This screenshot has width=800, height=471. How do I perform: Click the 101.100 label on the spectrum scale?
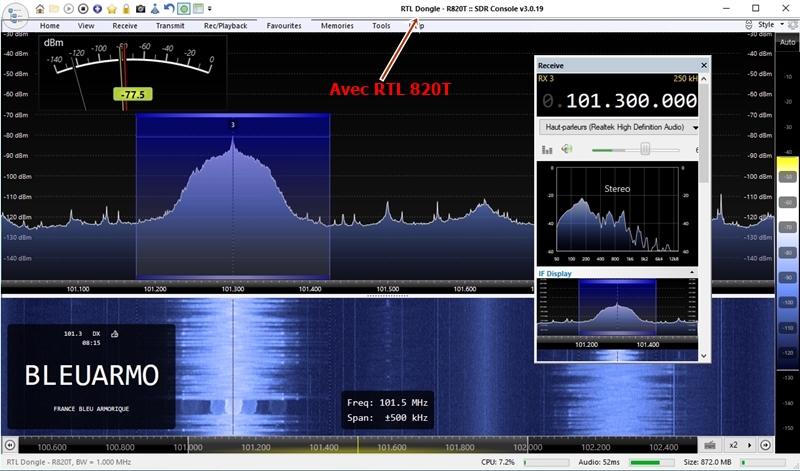click(x=78, y=289)
